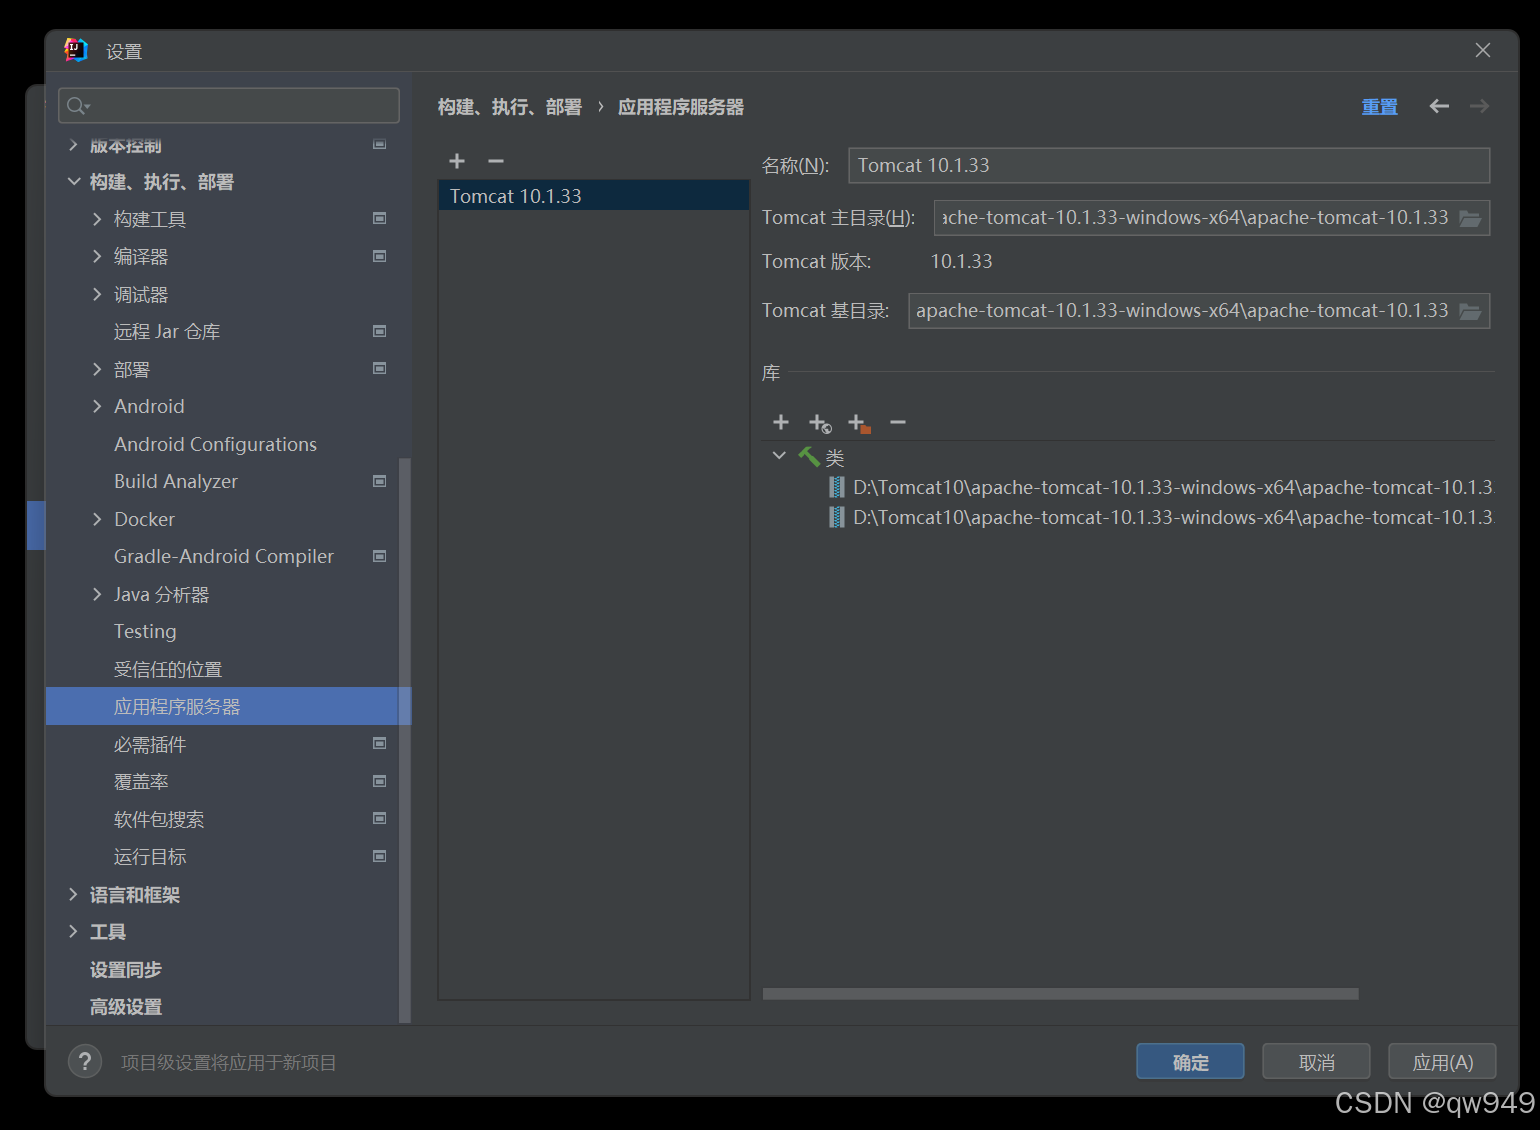Viewport: 1540px width, 1130px height.
Task: Open Android Configurations settings page
Action: (215, 444)
